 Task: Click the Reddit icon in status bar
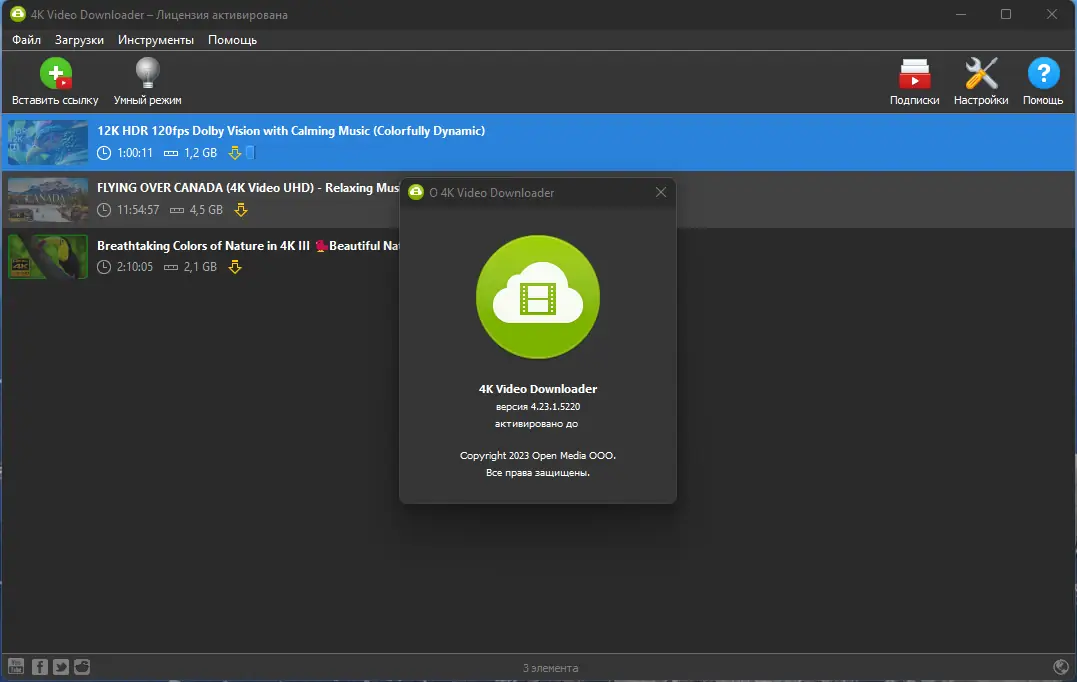82,666
